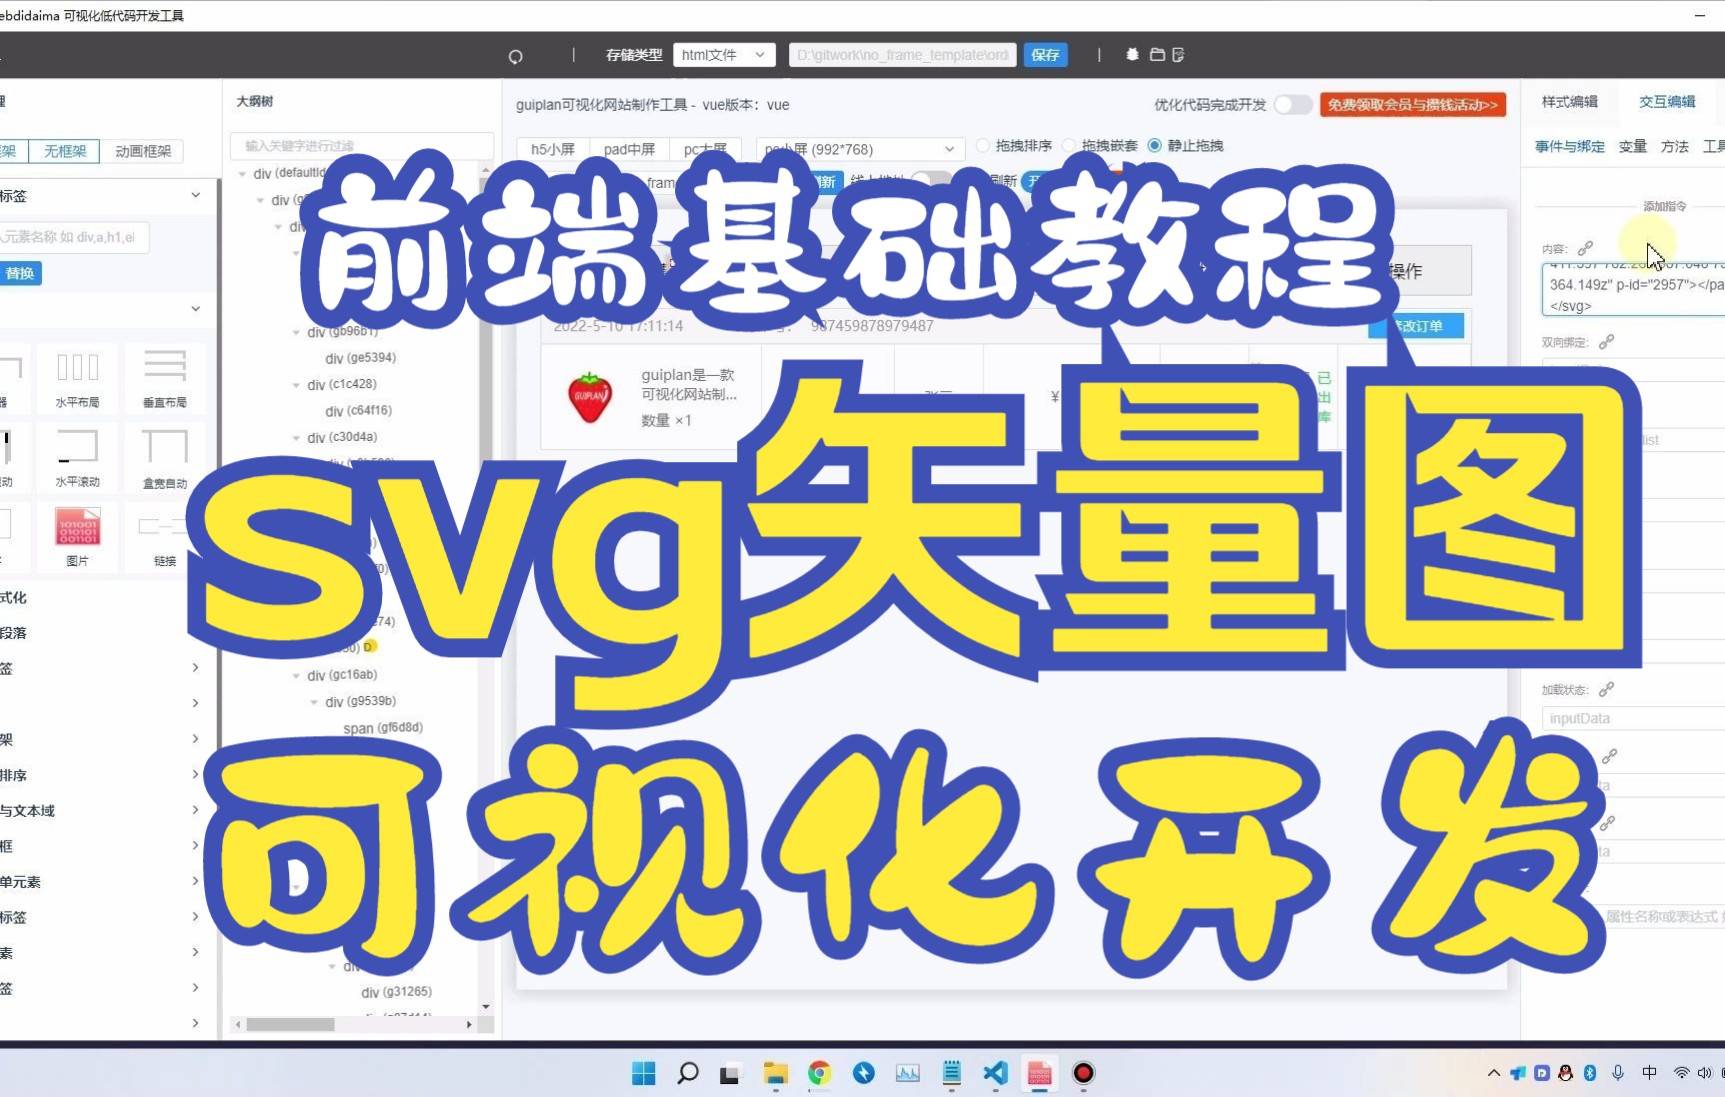
Task: Click the microphone tray icon
Action: [x=1618, y=1073]
